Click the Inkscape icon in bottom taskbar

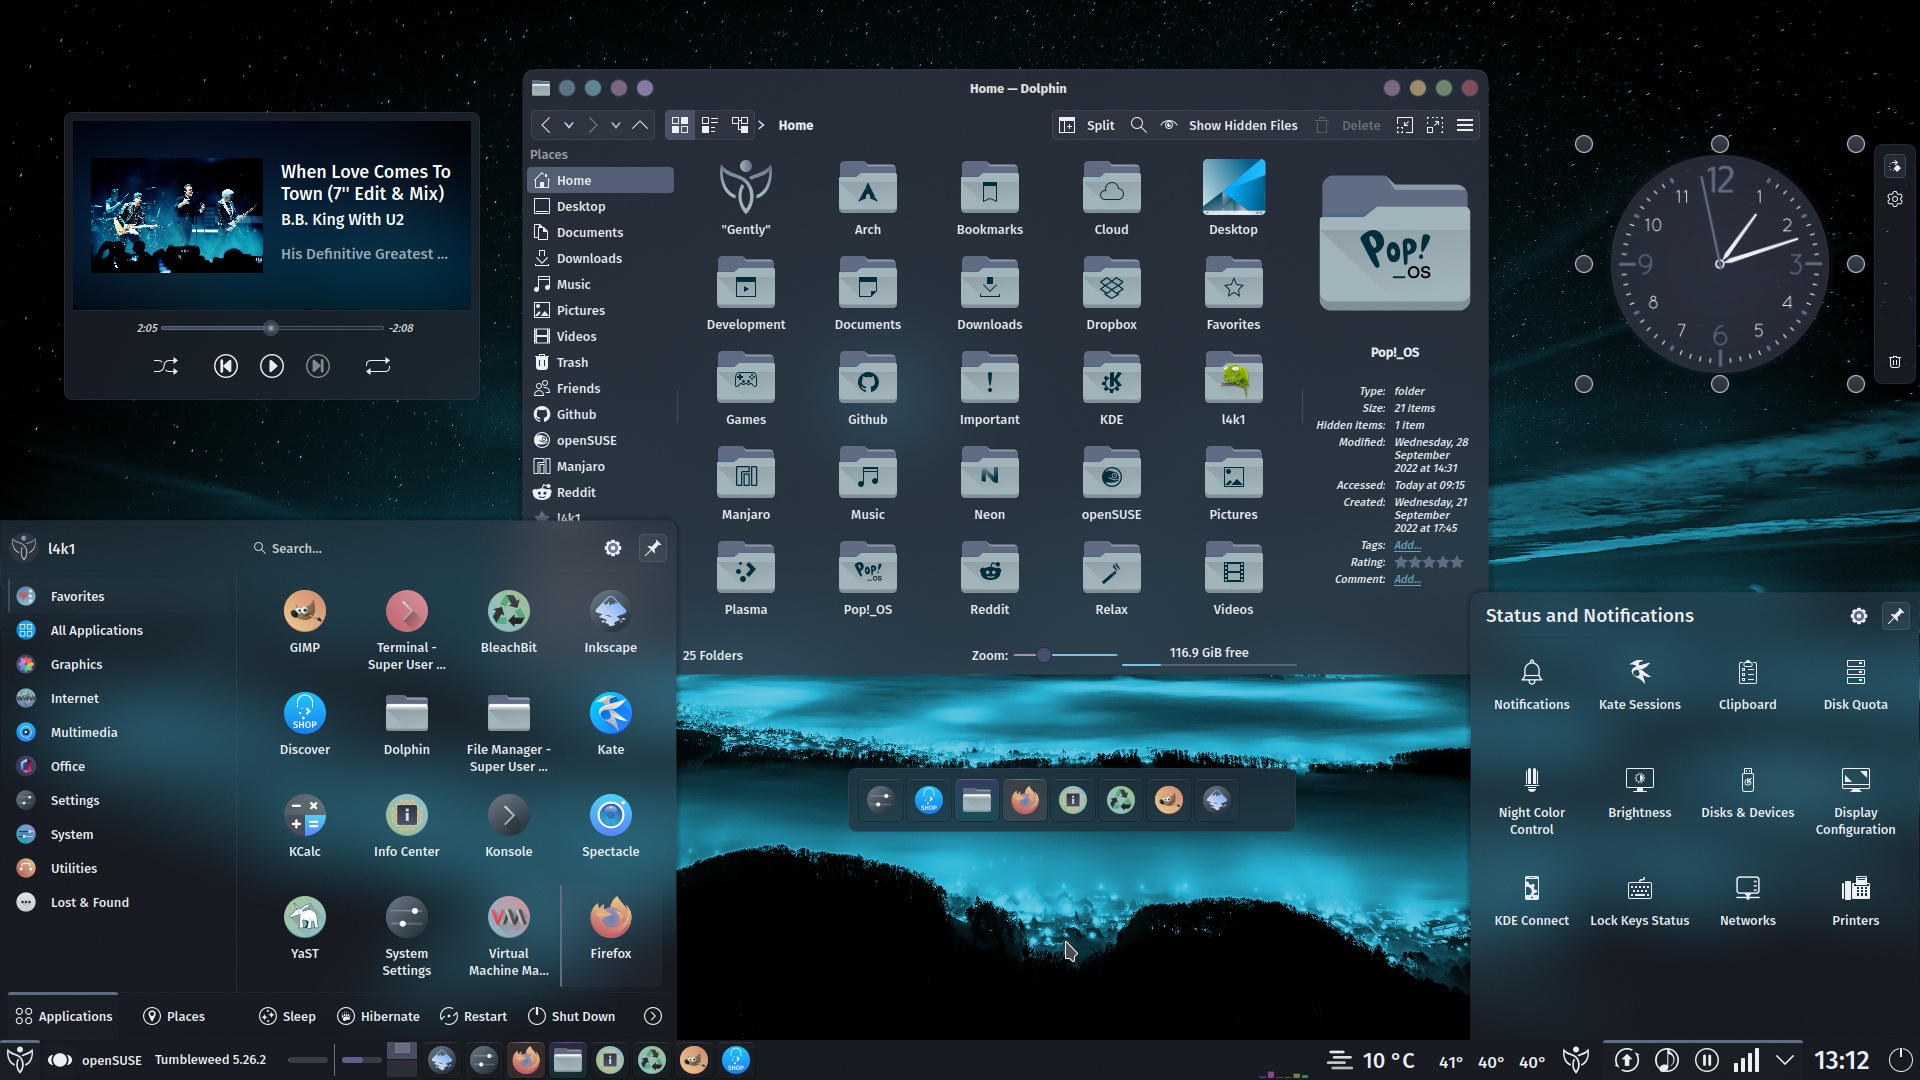442,1059
